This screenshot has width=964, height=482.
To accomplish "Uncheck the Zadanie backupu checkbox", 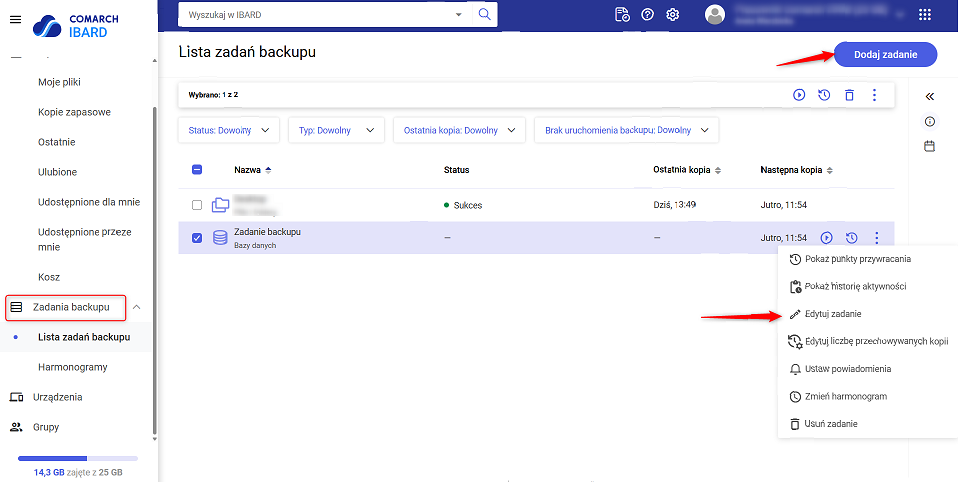I will (197, 238).
